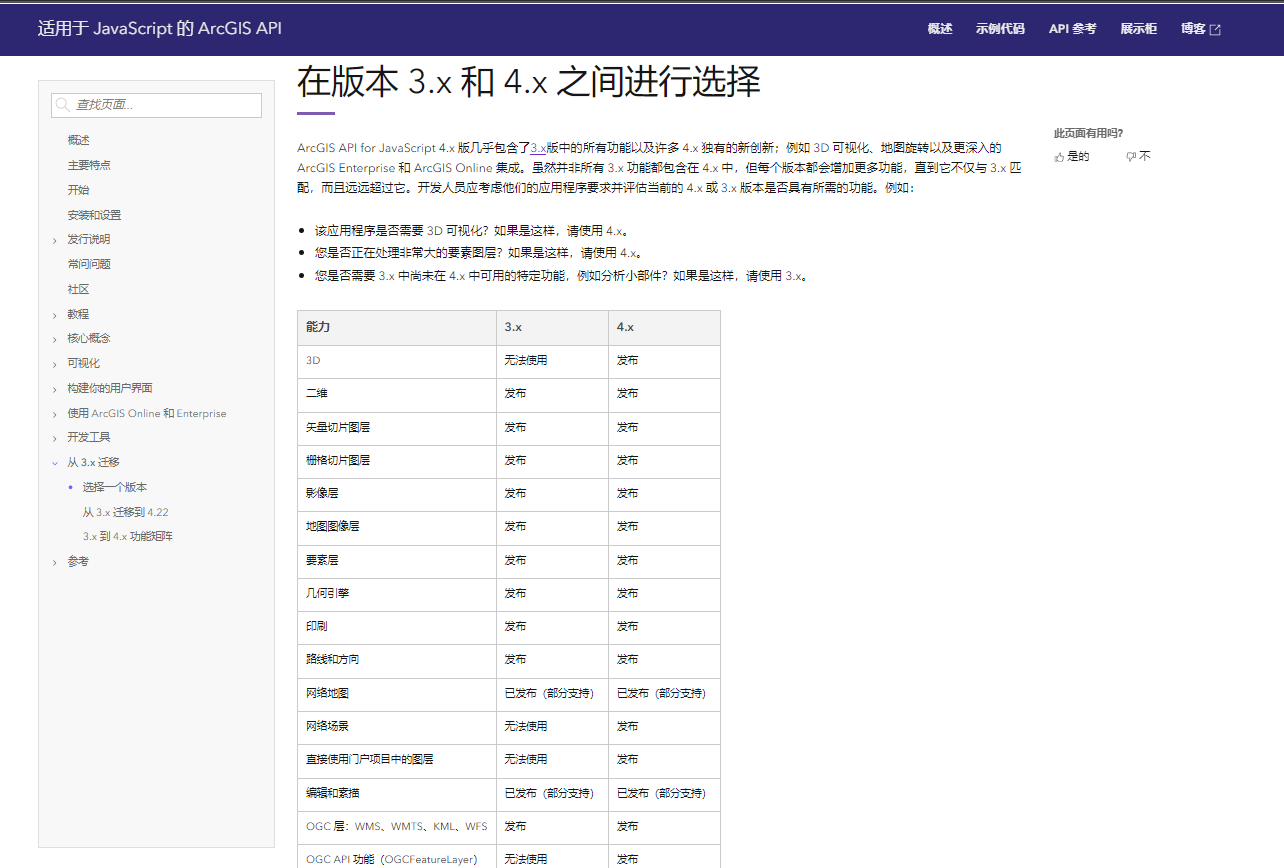Expand the 可视化 section chevron
This screenshot has width=1284, height=868.
click(55, 364)
